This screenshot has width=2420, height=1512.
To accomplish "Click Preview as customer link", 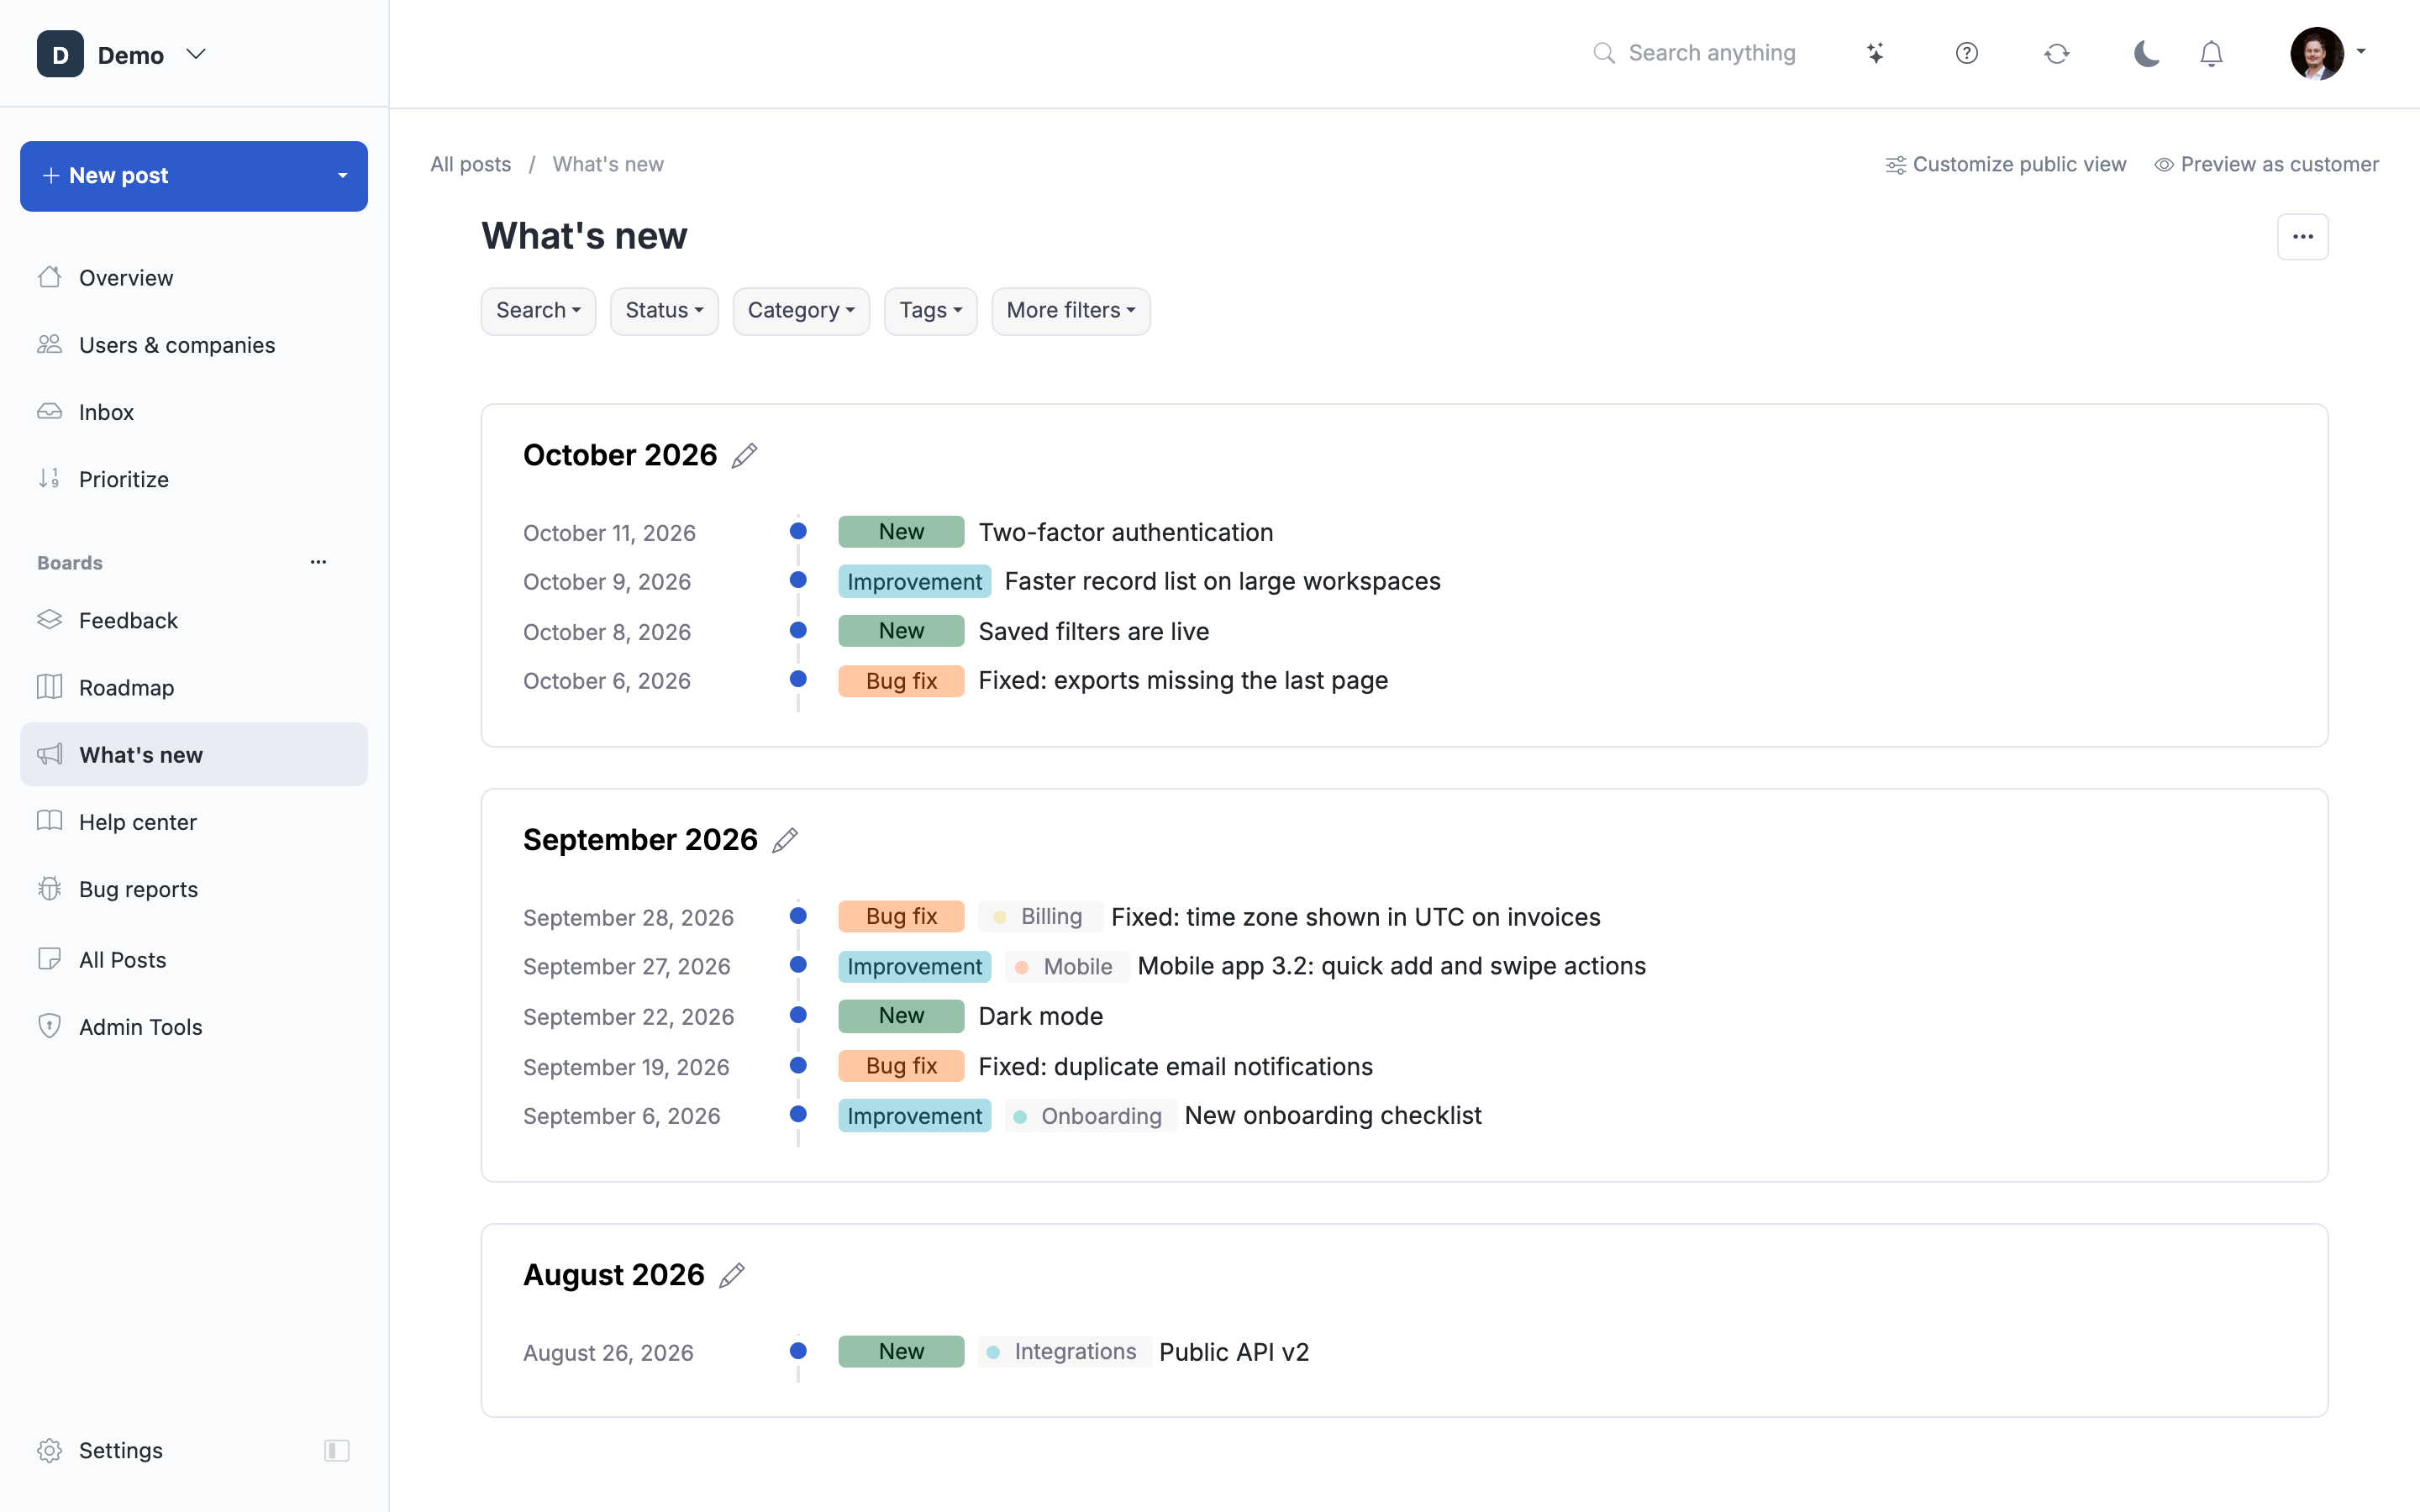I will (2266, 165).
